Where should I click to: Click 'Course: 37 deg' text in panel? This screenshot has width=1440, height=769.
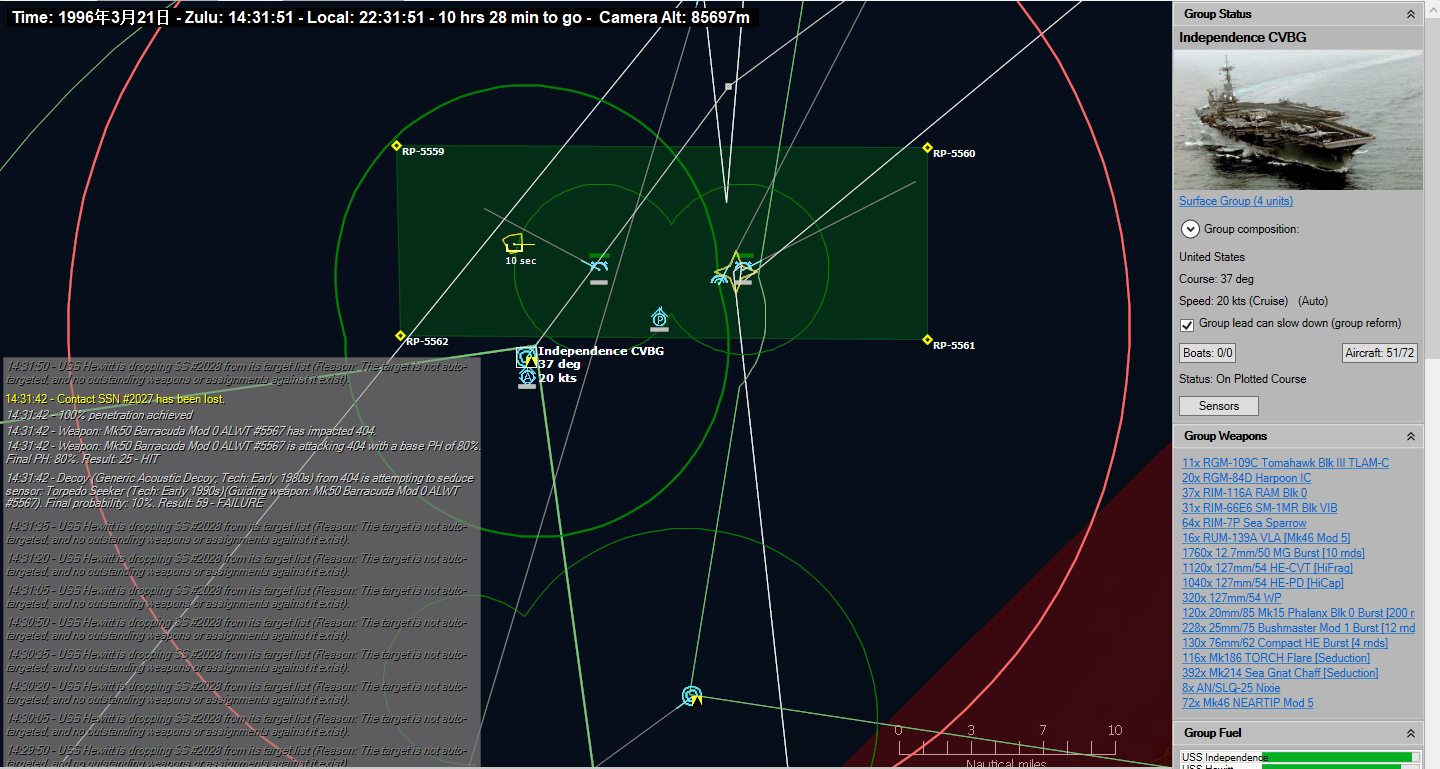click(1216, 279)
